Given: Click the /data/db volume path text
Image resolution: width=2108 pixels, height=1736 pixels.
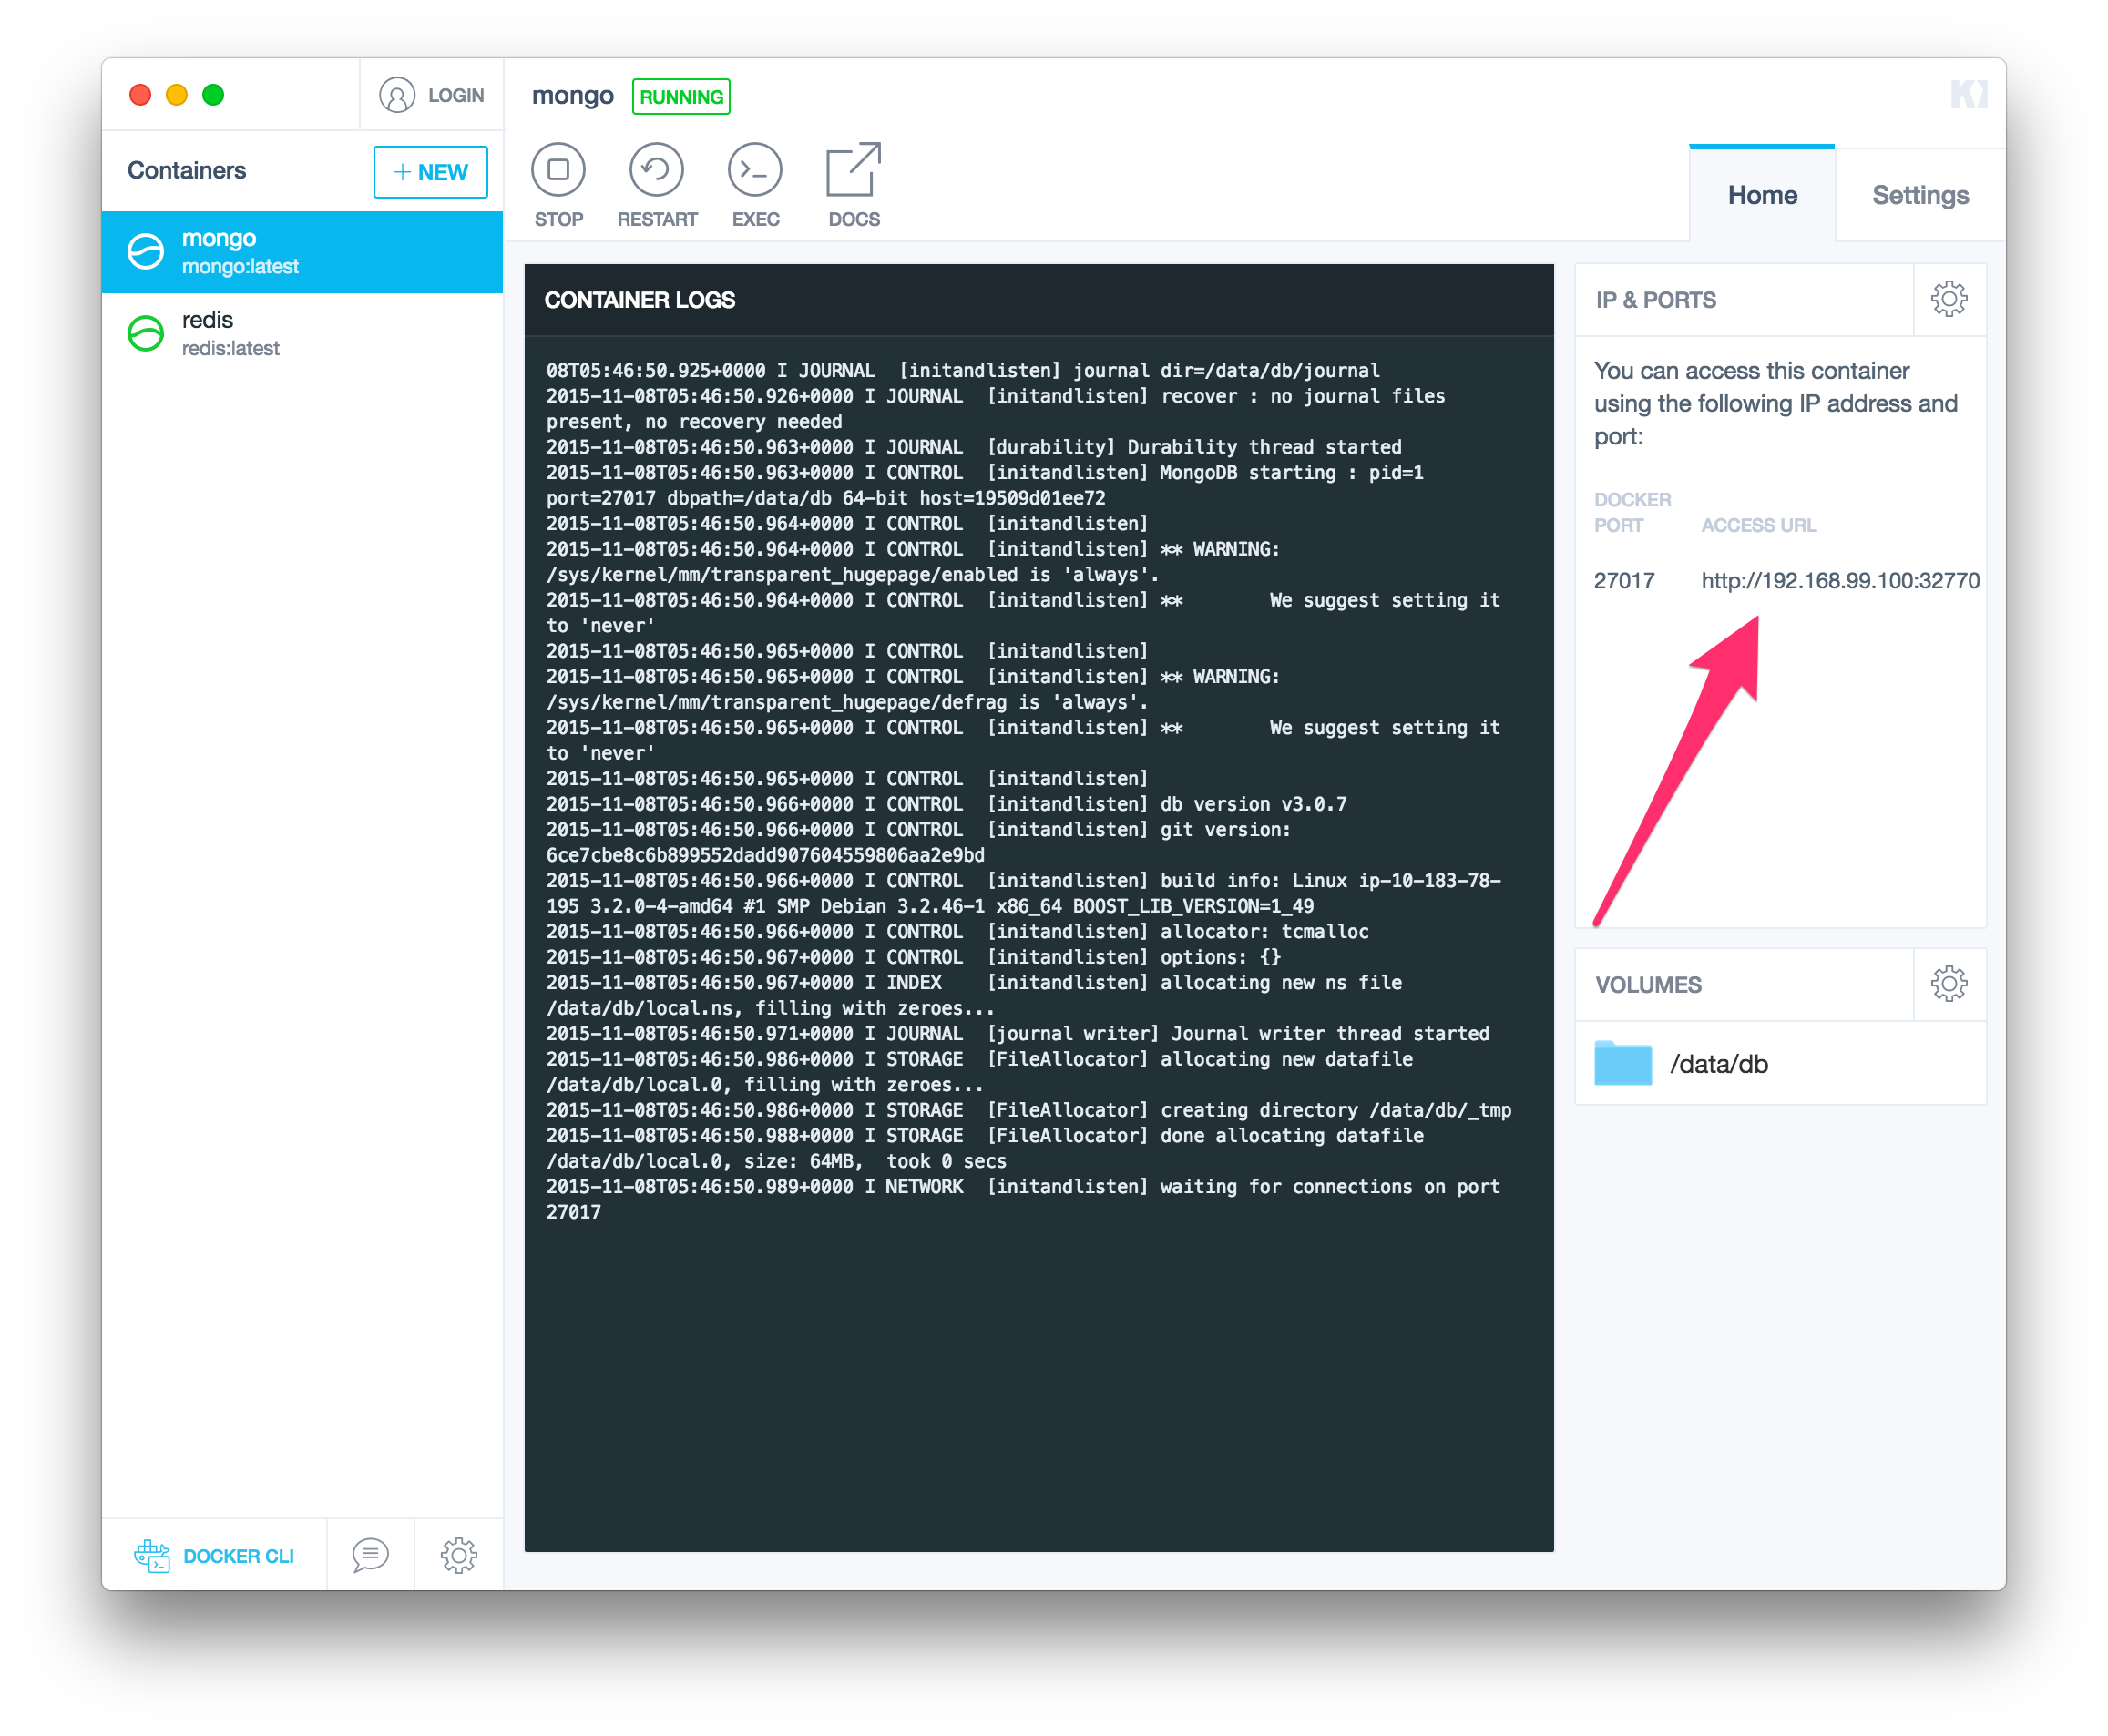Looking at the screenshot, I should [x=1718, y=1064].
